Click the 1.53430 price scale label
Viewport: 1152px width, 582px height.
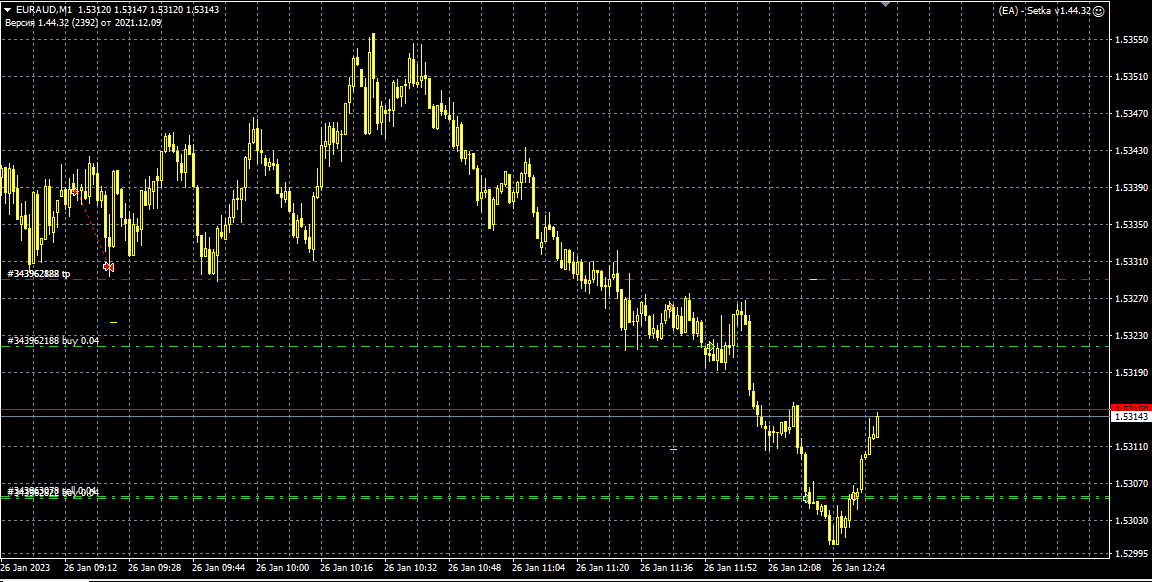coord(1131,151)
